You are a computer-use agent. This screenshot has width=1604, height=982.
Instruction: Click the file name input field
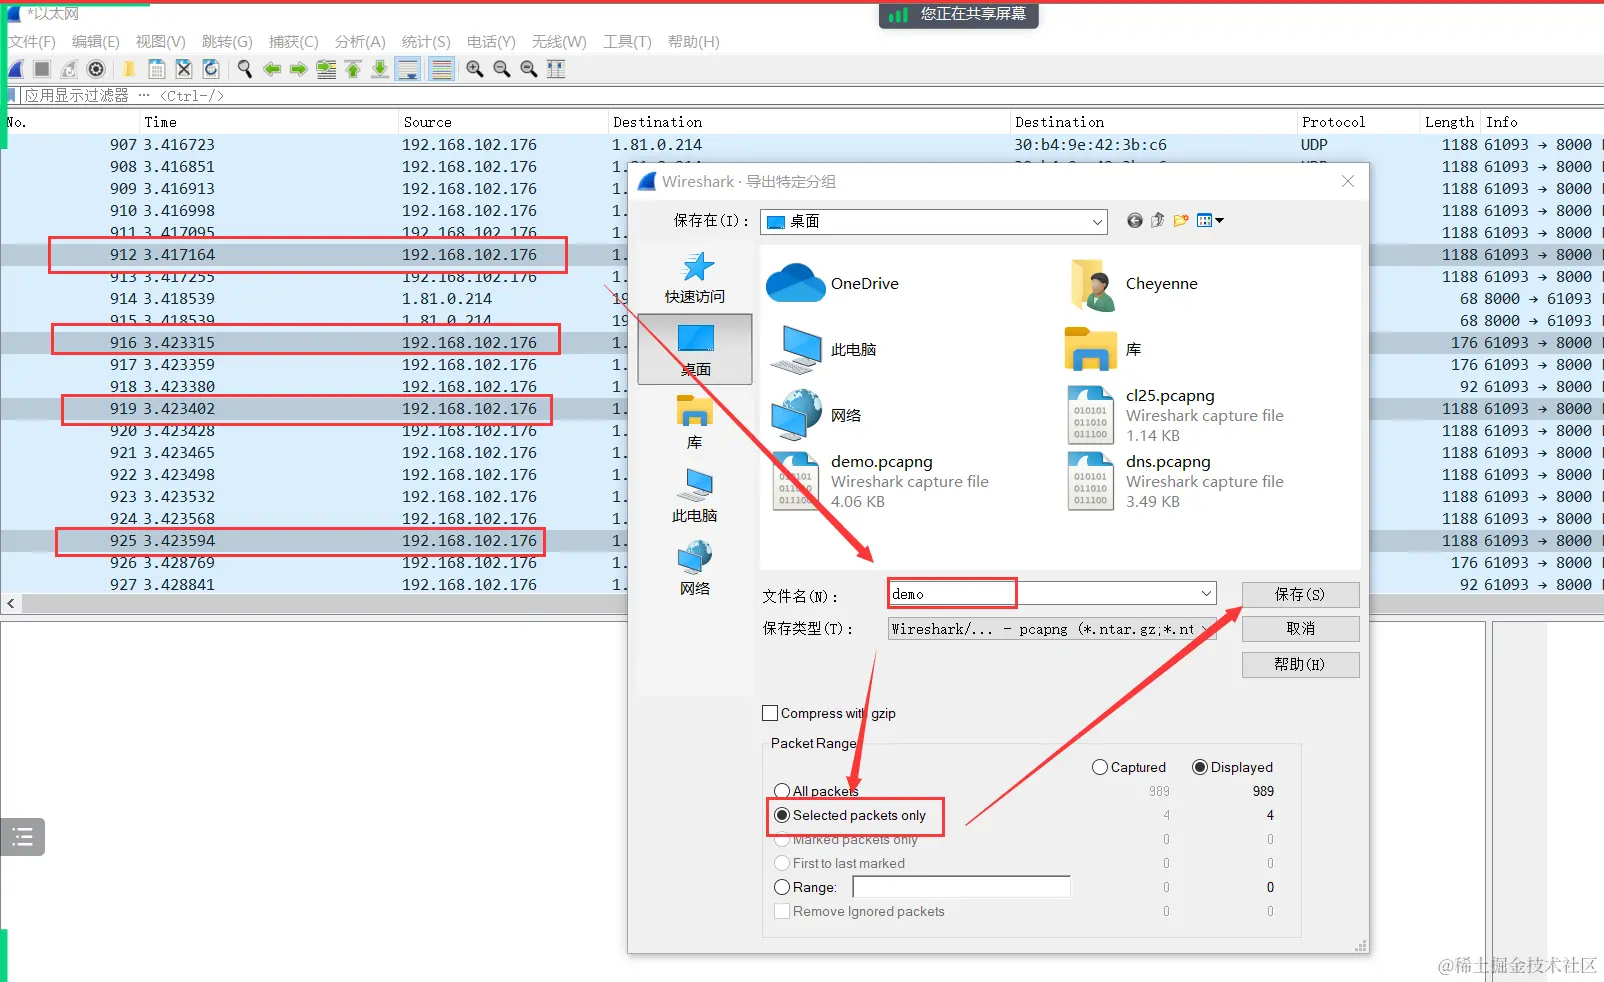(x=1042, y=594)
